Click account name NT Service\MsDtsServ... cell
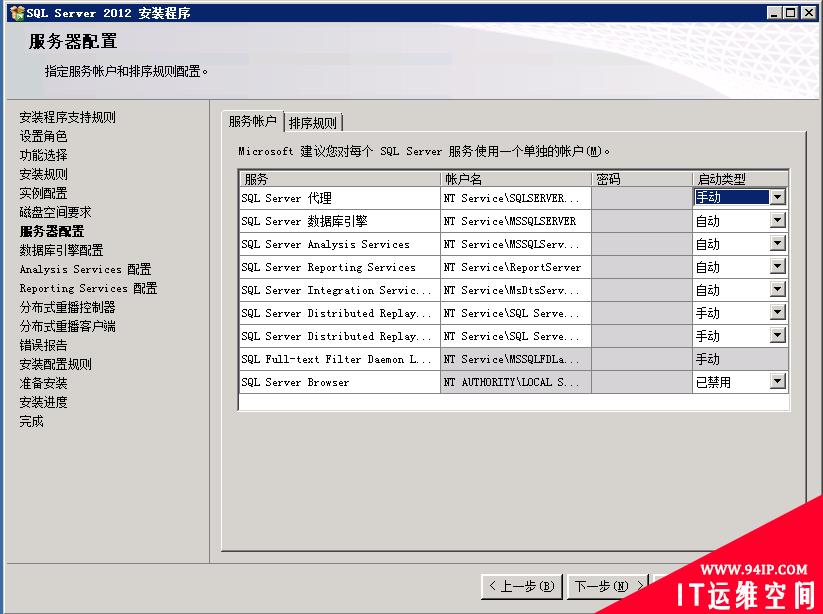 tap(516, 290)
